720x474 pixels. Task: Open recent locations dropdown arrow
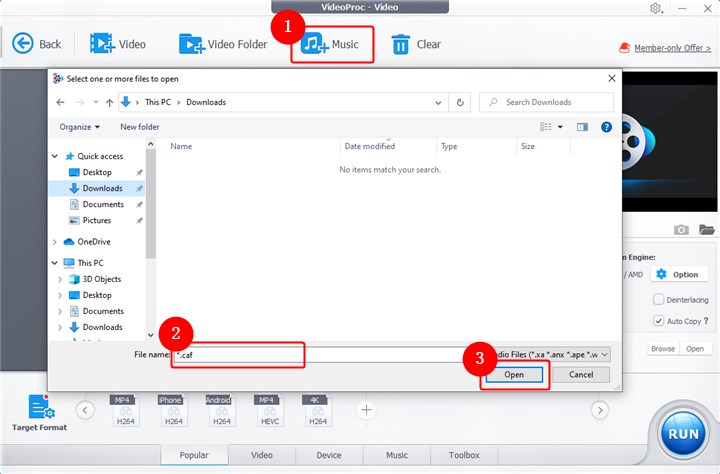(96, 102)
